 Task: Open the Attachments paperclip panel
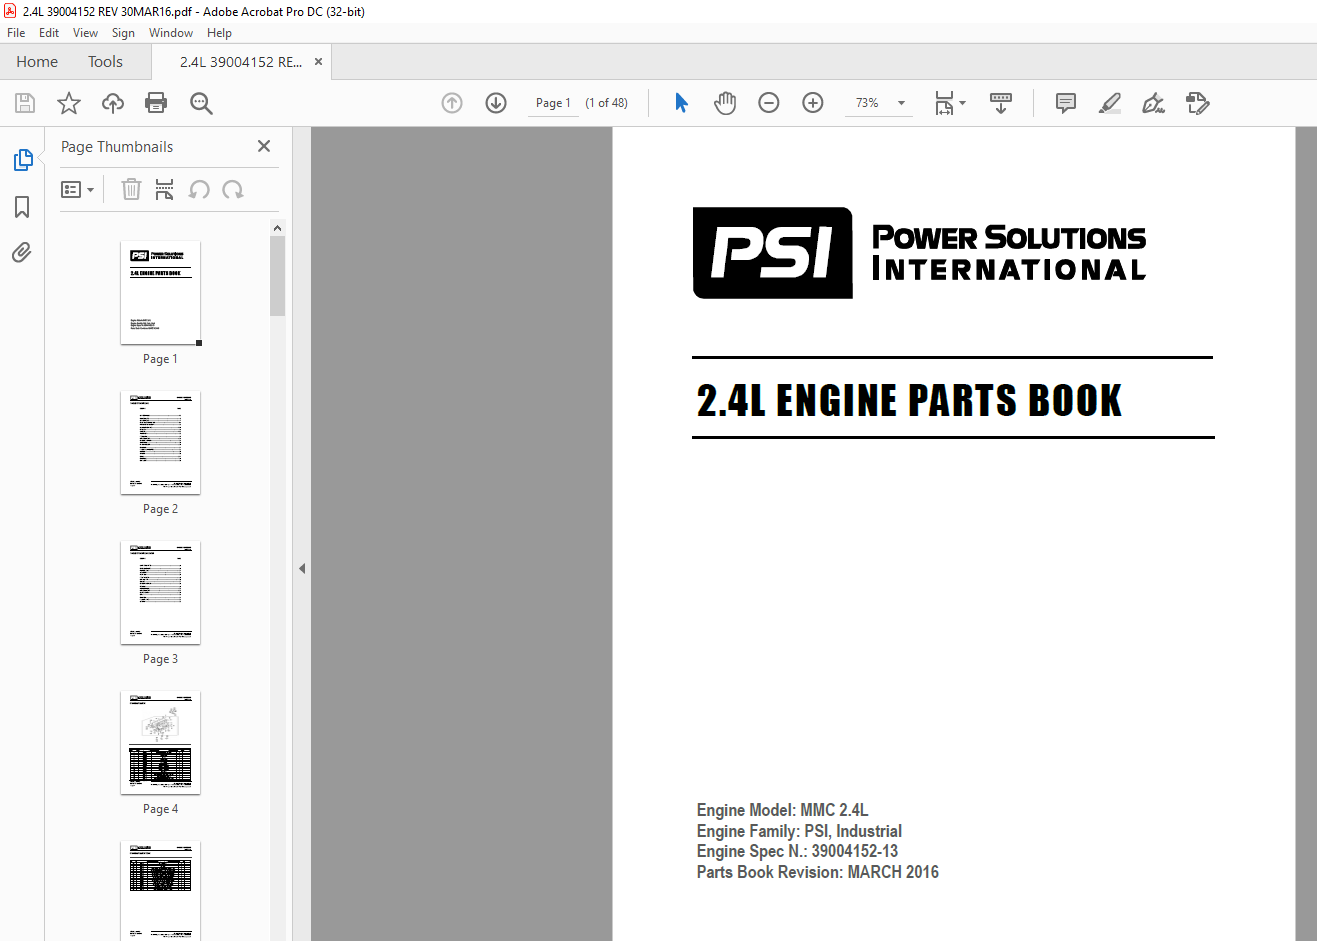[22, 252]
